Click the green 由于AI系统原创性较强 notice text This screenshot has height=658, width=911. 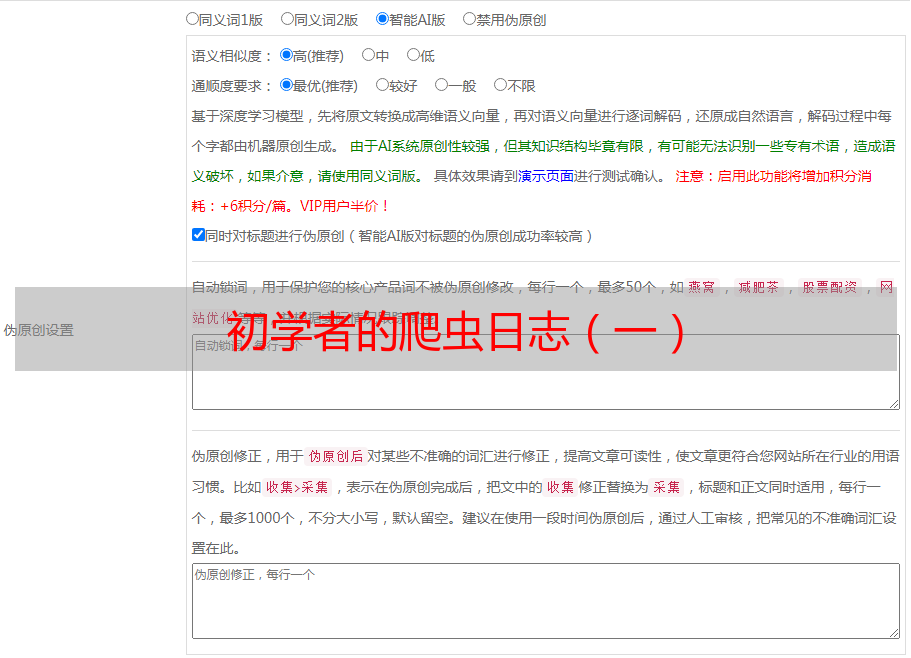tap(419, 146)
